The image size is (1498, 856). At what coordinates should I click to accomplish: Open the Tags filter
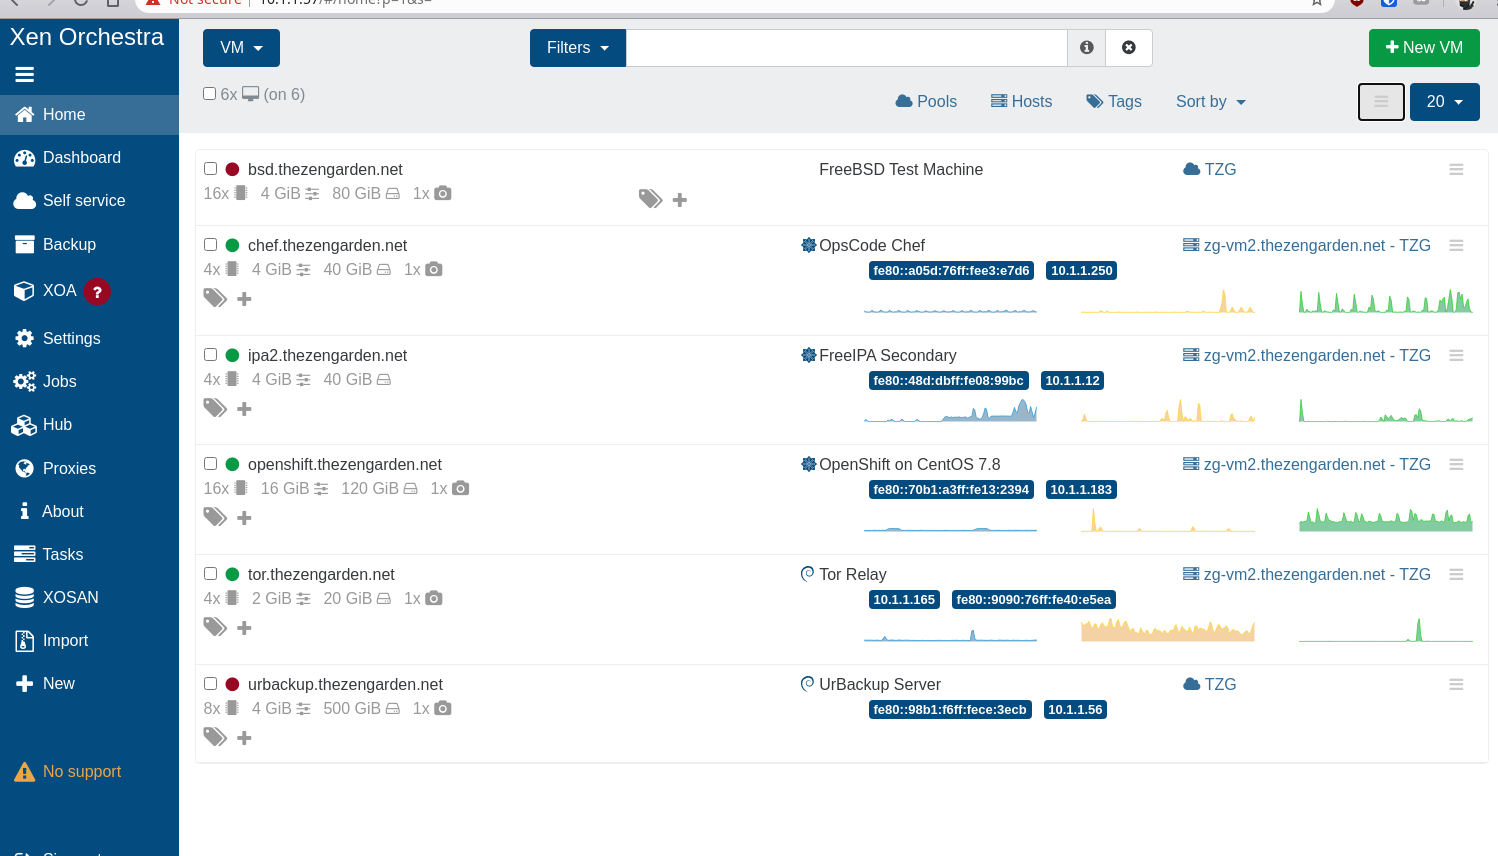1114,102
